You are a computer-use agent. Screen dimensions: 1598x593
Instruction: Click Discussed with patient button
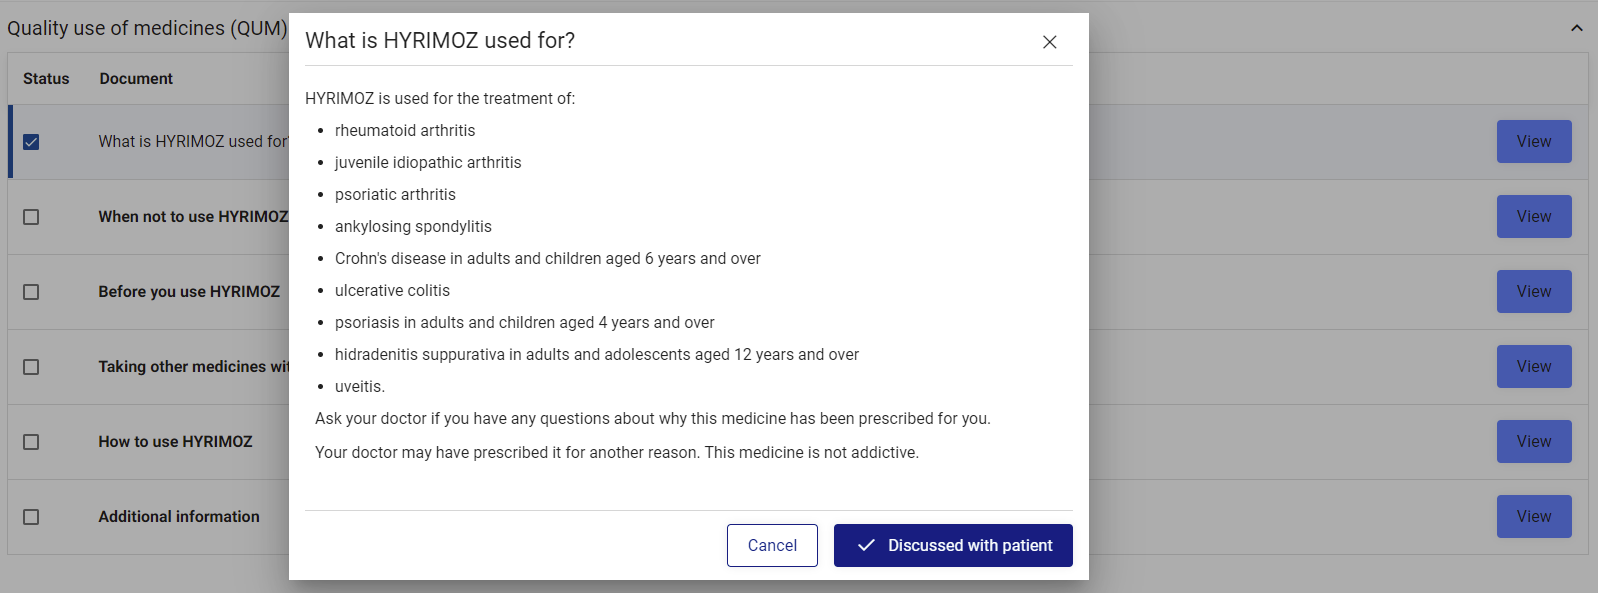pyautogui.click(x=953, y=545)
